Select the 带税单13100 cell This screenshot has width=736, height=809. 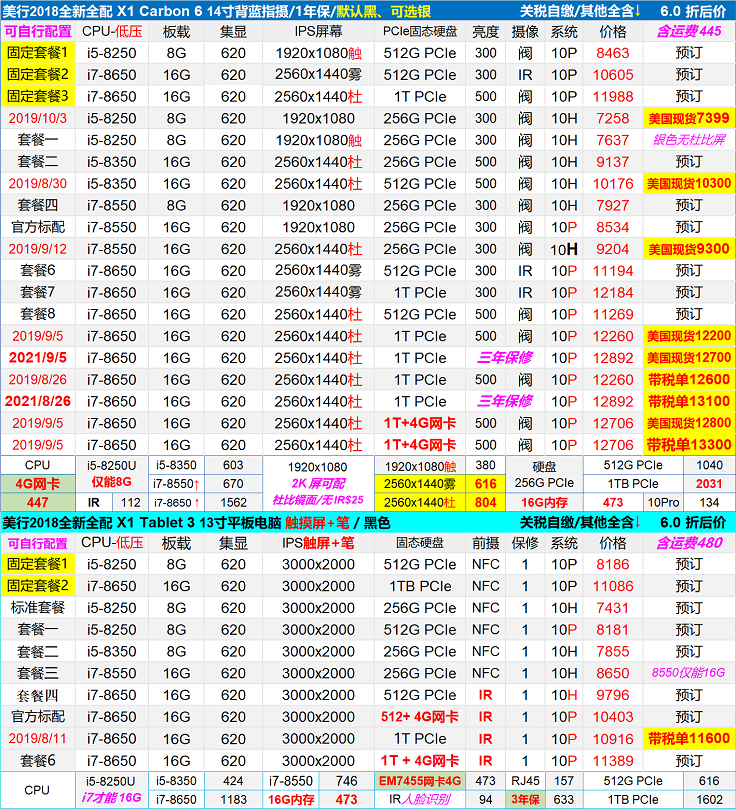688,401
